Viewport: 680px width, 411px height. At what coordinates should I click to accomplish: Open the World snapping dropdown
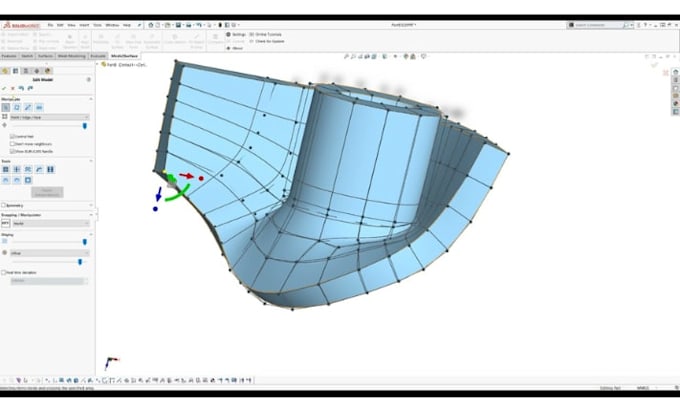[51, 224]
